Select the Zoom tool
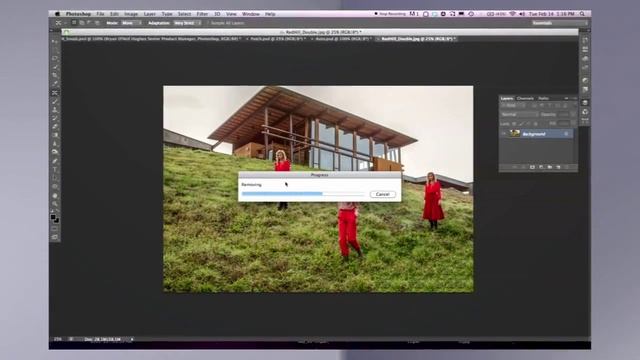This screenshot has width=640, height=360. (x=55, y=204)
